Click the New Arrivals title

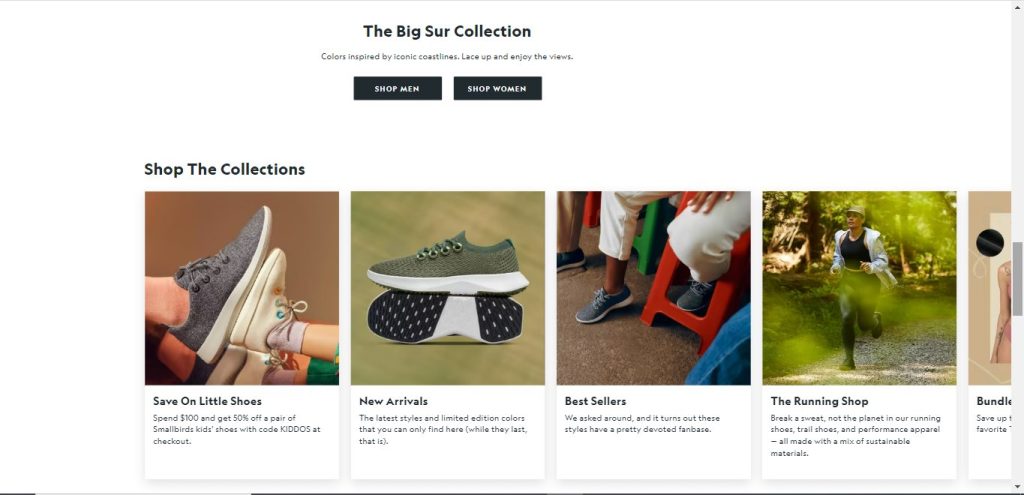[393, 401]
